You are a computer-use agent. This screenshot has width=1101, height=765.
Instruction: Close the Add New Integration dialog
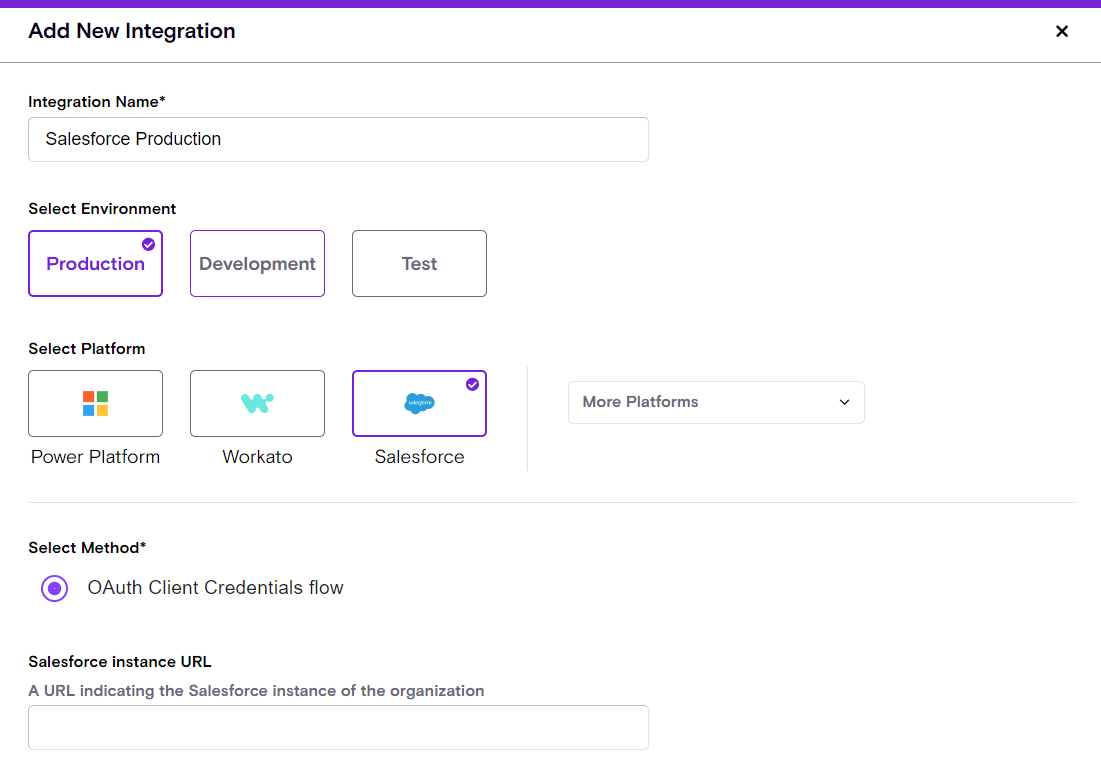pyautogui.click(x=1062, y=31)
